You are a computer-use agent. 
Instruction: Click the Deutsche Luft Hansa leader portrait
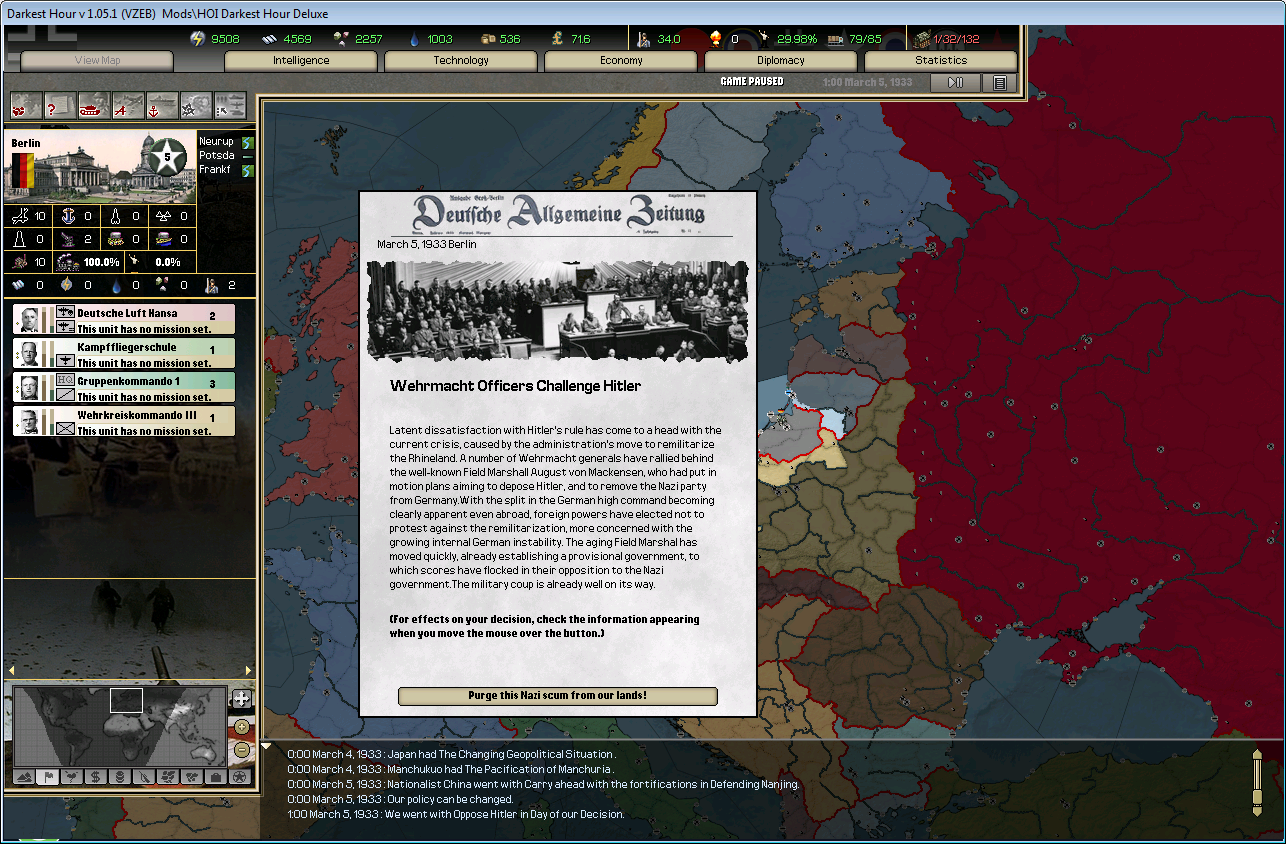point(29,319)
